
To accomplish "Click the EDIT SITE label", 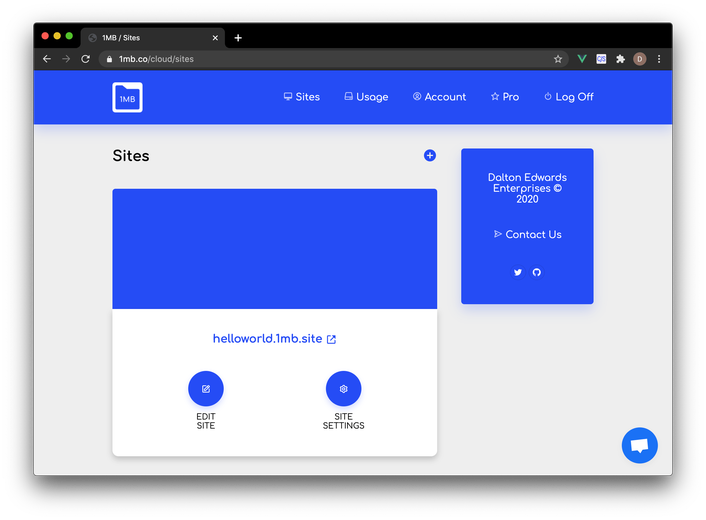I will (206, 421).
